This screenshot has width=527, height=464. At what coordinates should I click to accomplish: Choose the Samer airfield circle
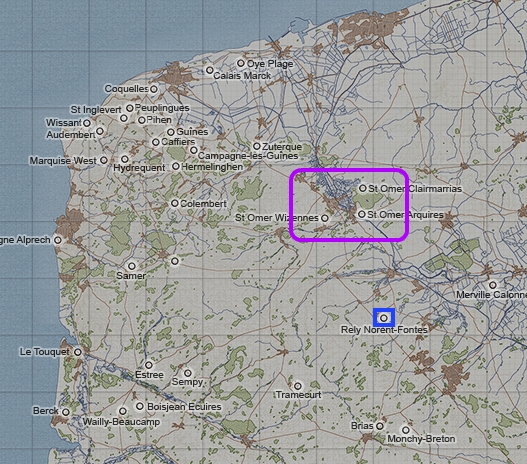pyautogui.click(x=132, y=266)
